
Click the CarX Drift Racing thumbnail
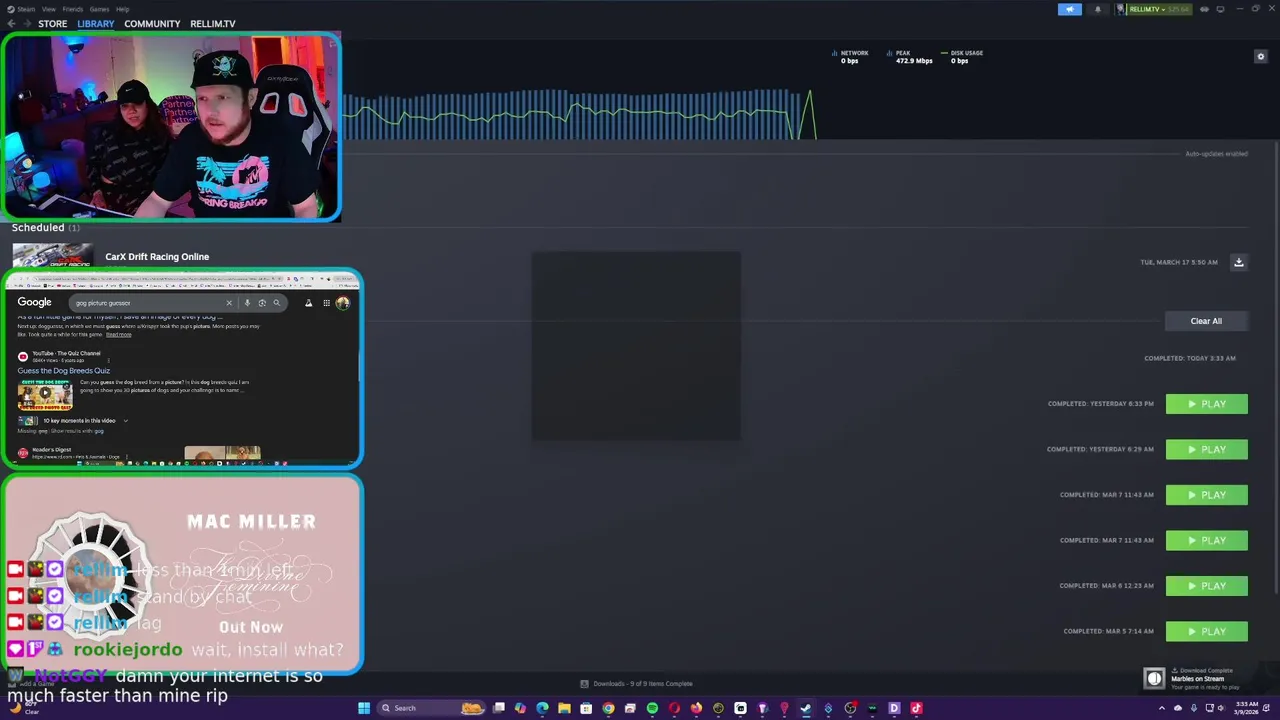(x=53, y=256)
